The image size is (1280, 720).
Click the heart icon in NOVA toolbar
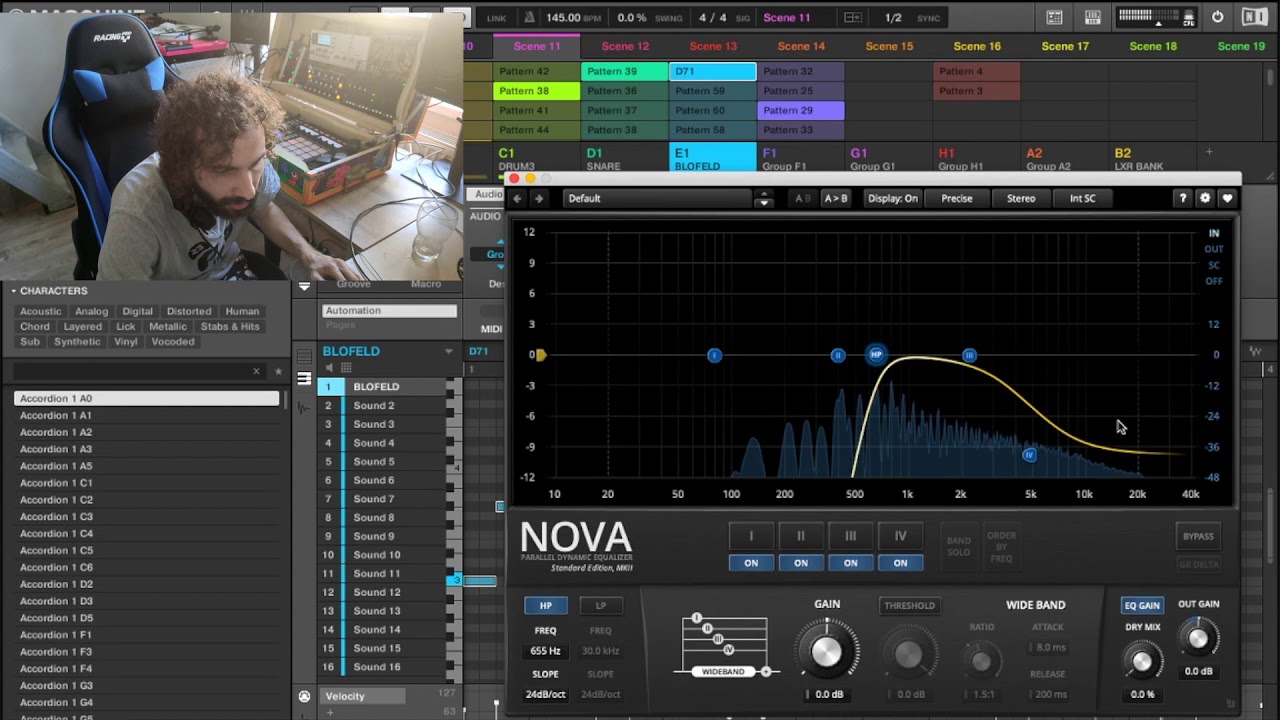coord(1227,198)
